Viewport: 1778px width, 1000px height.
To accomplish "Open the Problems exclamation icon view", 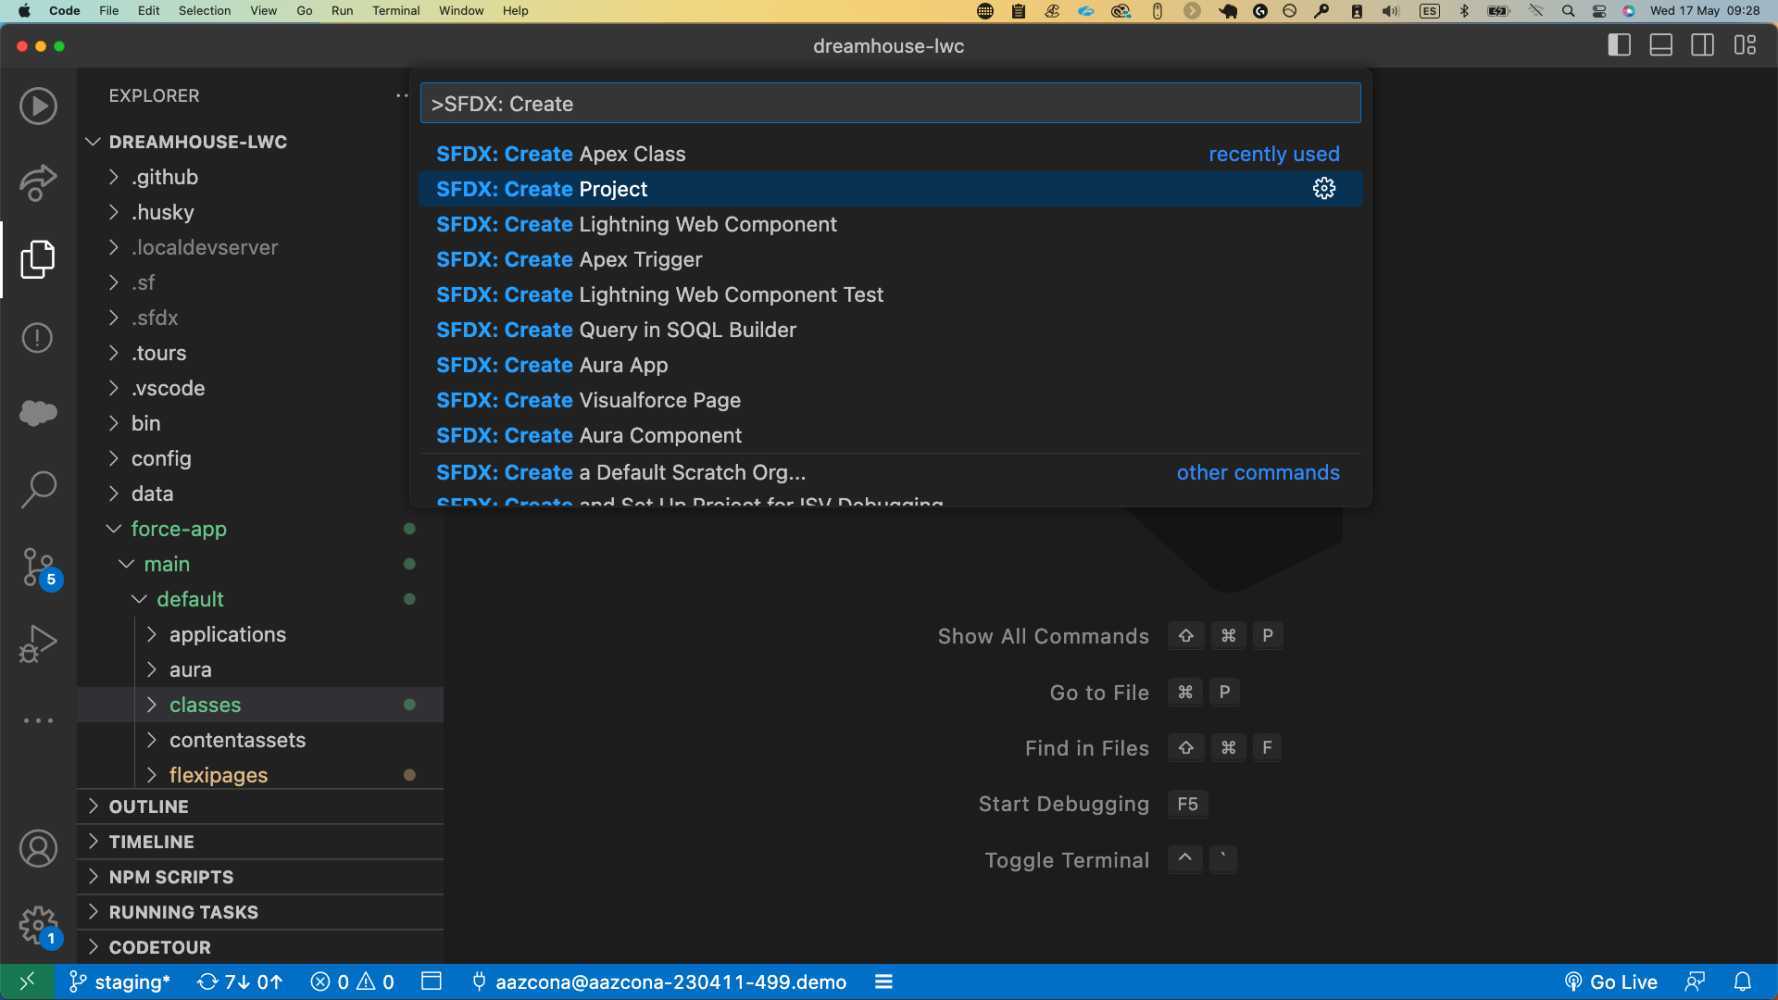I will coord(38,338).
